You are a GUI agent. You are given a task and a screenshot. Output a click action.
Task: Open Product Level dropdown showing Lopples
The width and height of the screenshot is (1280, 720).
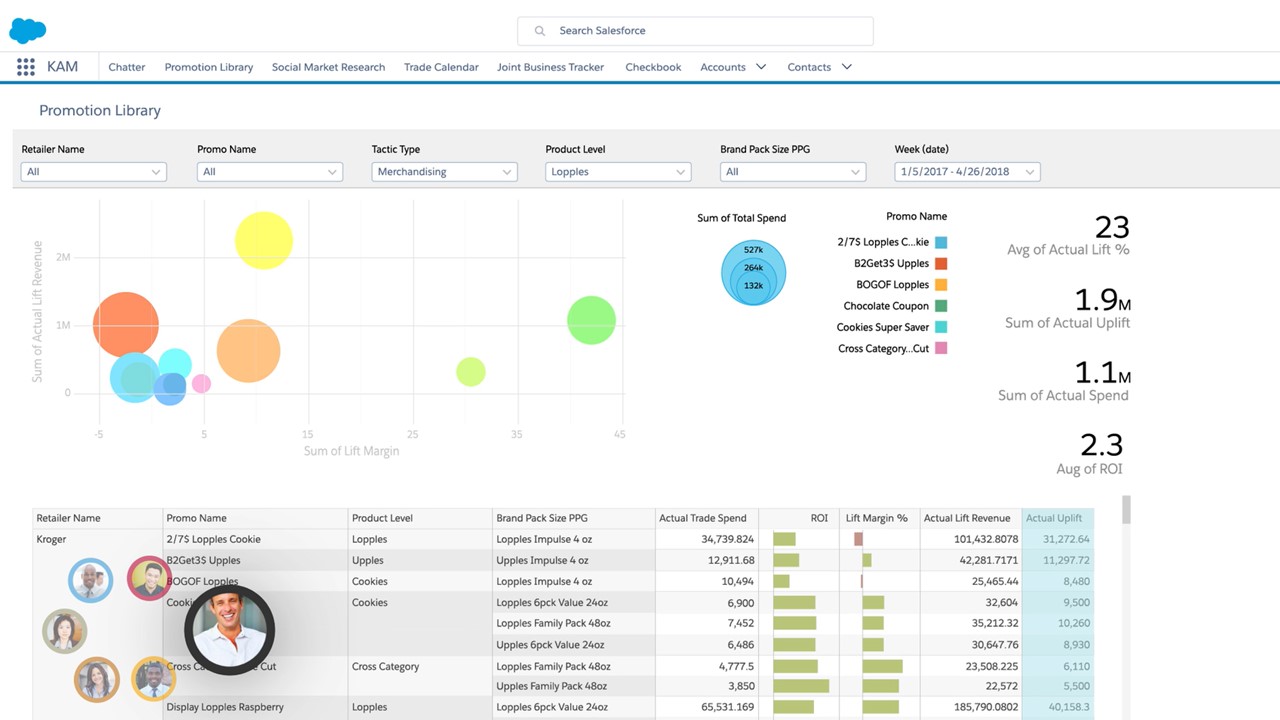618,172
